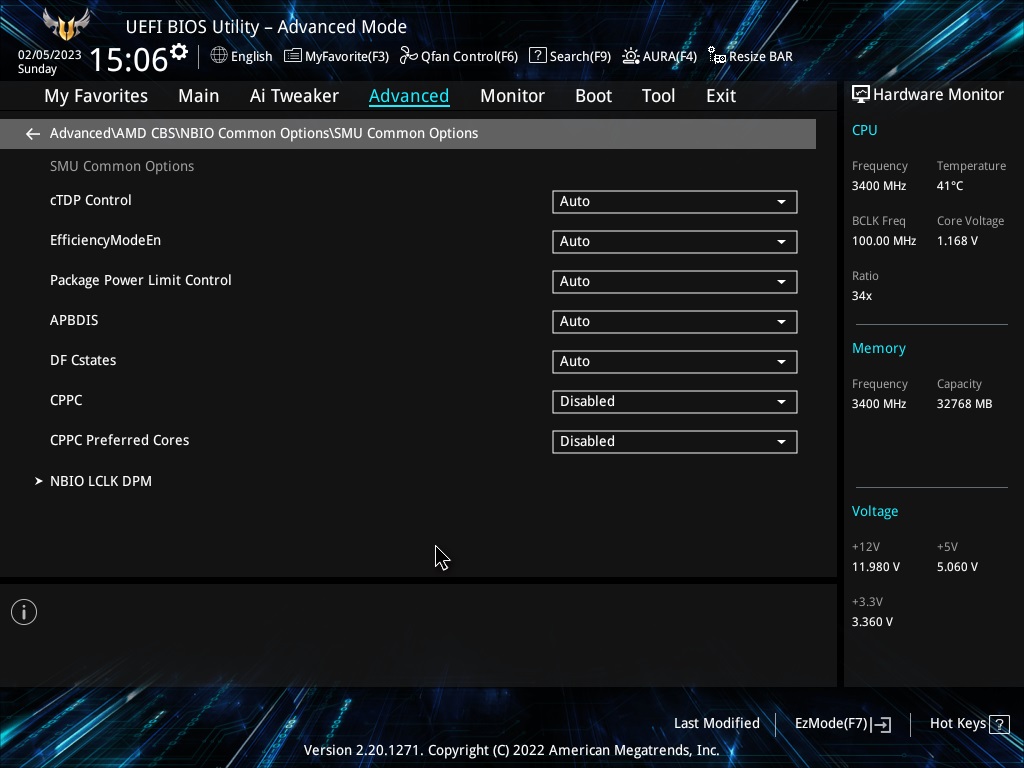Click the Resize BAR label
Viewport: 1024px width, 768px height.
[761, 56]
